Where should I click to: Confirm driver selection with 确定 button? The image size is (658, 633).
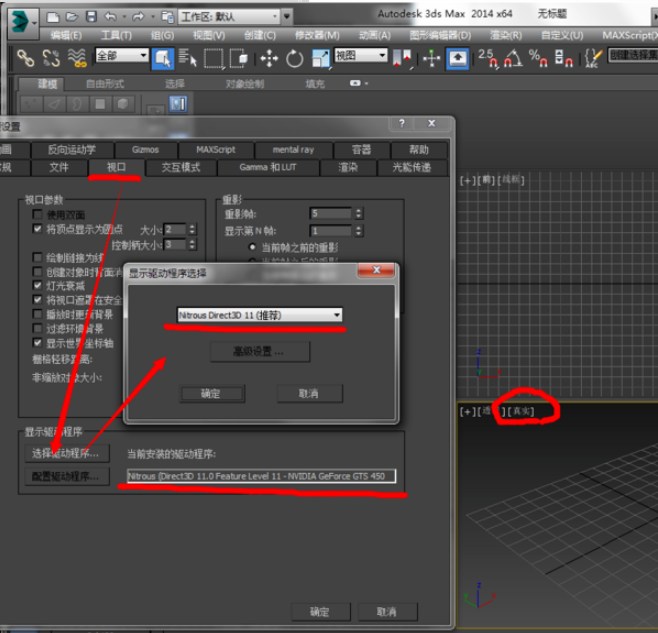point(212,394)
